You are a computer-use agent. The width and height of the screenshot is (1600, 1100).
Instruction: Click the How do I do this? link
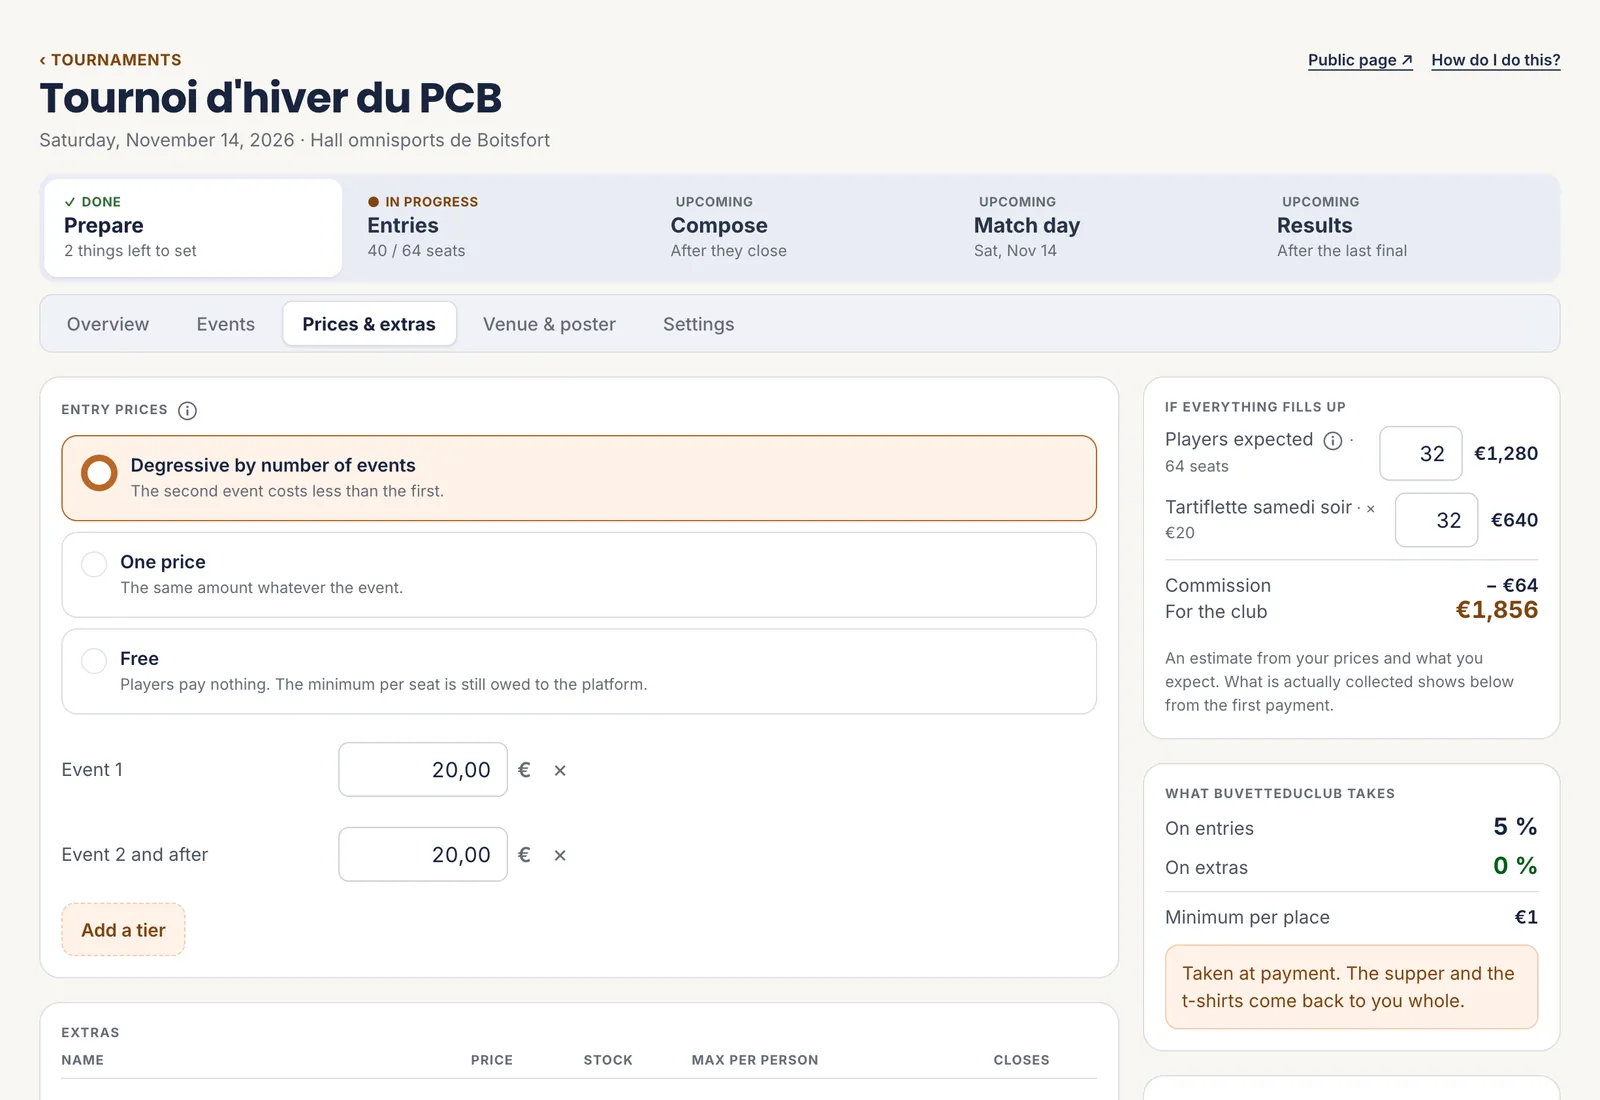1496,60
